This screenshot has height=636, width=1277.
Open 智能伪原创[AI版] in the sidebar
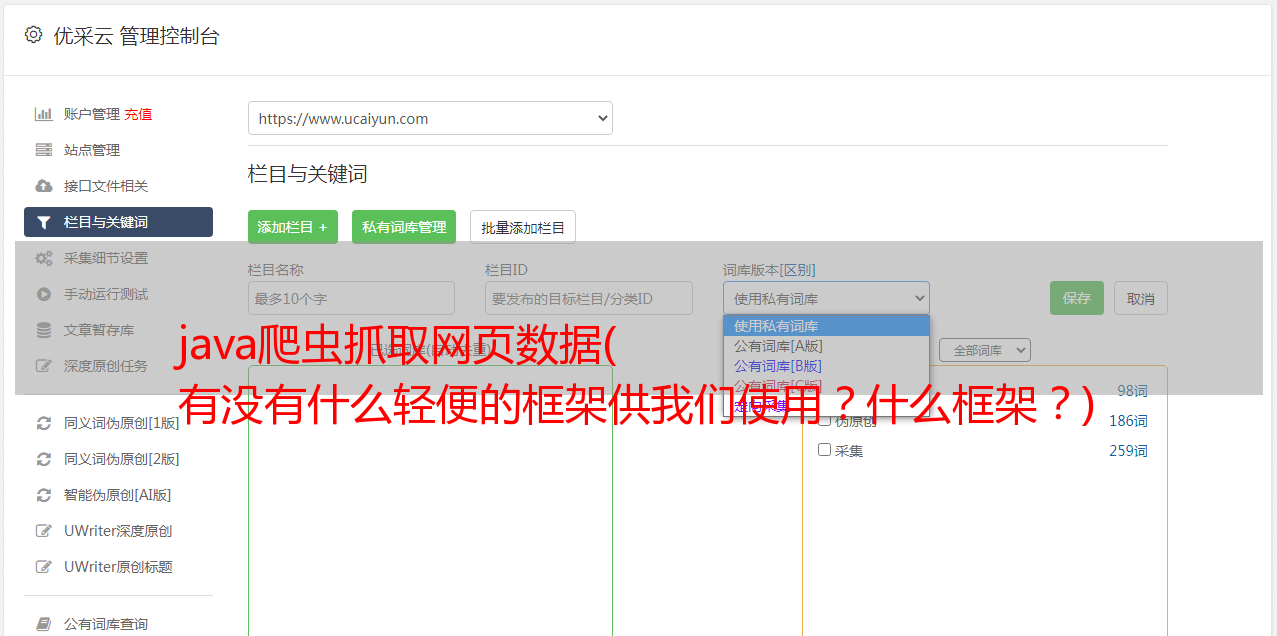(118, 495)
